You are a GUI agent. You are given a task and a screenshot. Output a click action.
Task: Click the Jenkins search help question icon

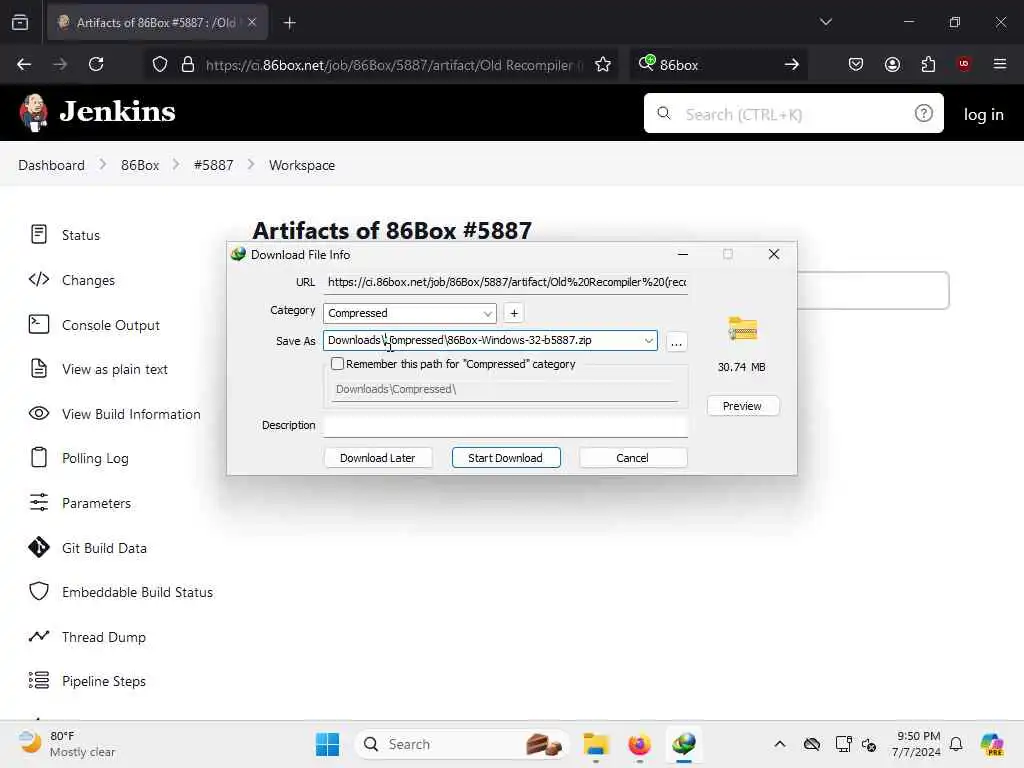tap(923, 114)
